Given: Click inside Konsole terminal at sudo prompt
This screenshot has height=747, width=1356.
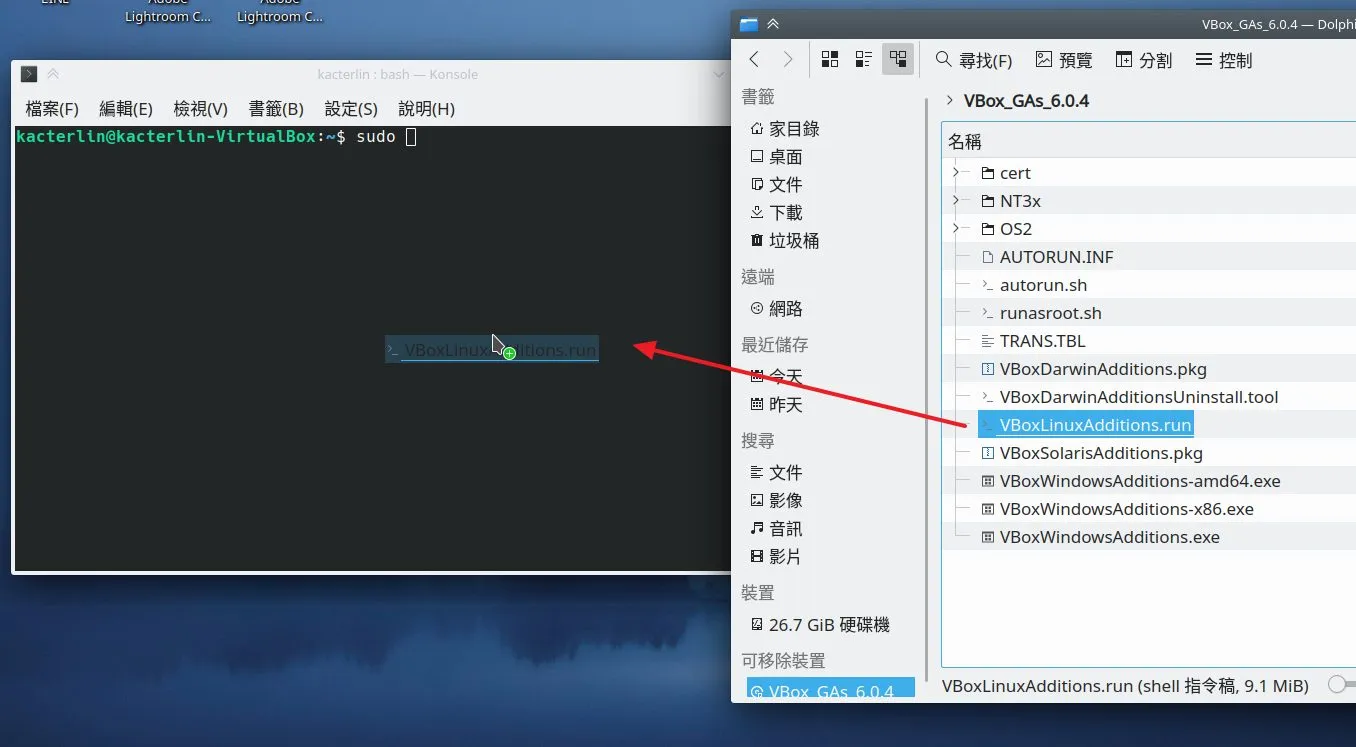Looking at the screenshot, I should (411, 137).
